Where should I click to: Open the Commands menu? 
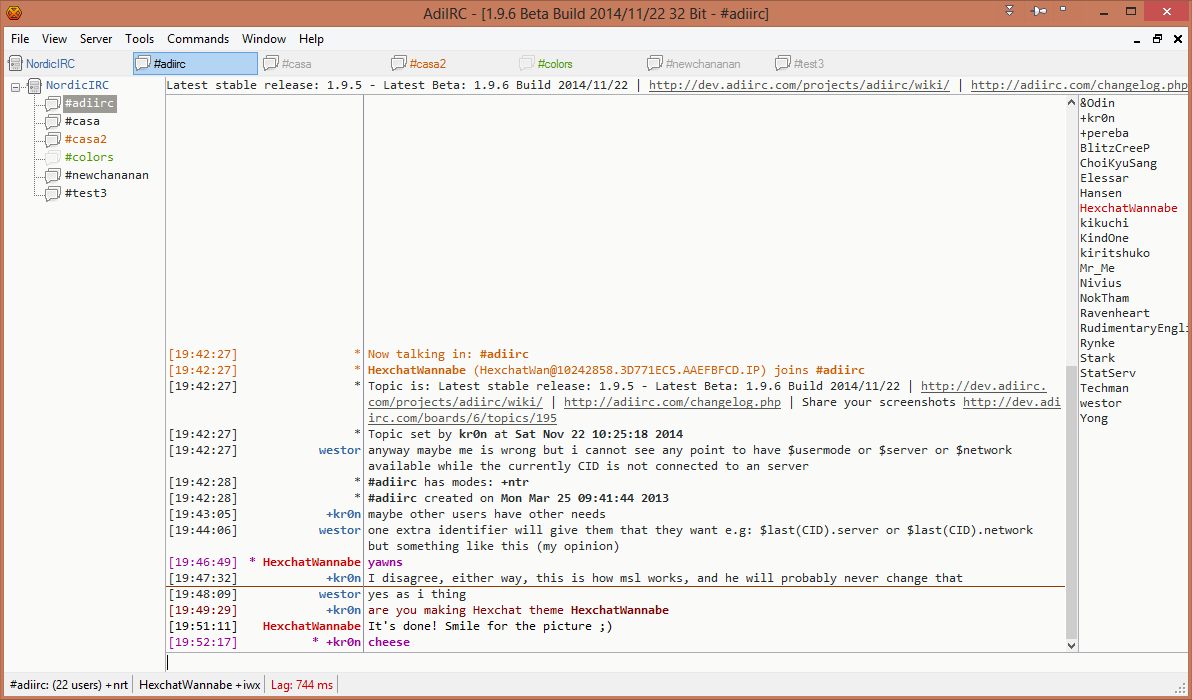click(x=198, y=39)
